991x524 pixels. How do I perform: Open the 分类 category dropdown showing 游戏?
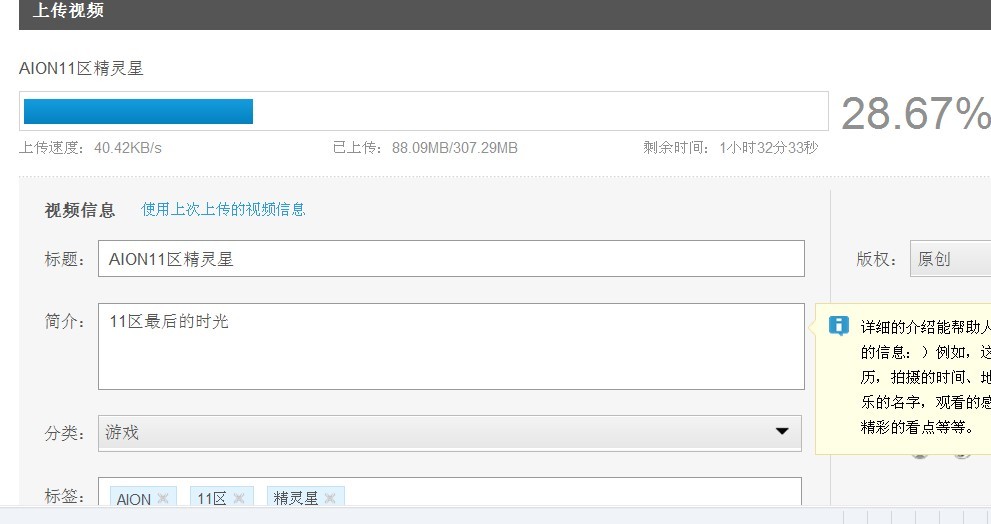(x=449, y=433)
